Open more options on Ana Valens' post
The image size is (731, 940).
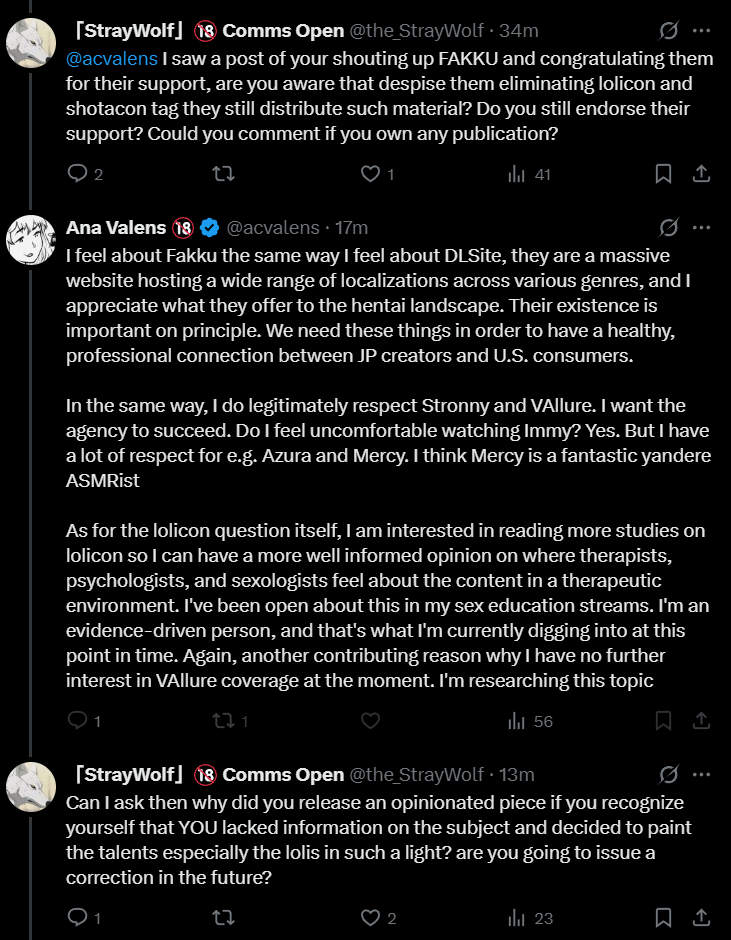click(x=701, y=227)
